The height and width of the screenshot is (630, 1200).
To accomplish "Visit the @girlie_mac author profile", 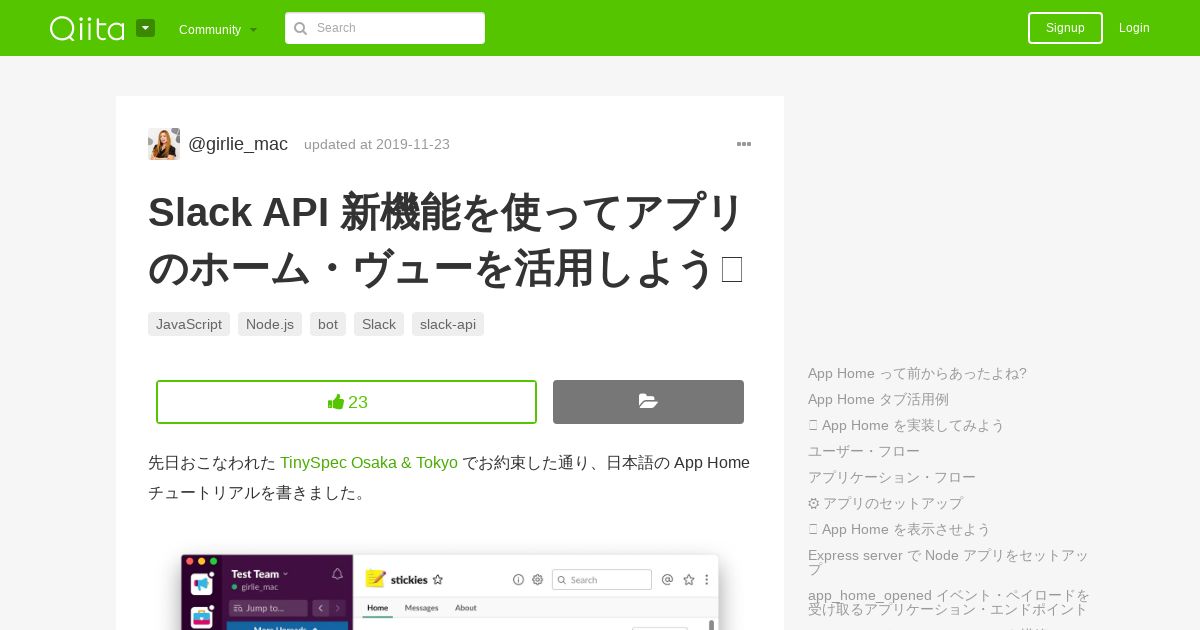I will (x=238, y=144).
